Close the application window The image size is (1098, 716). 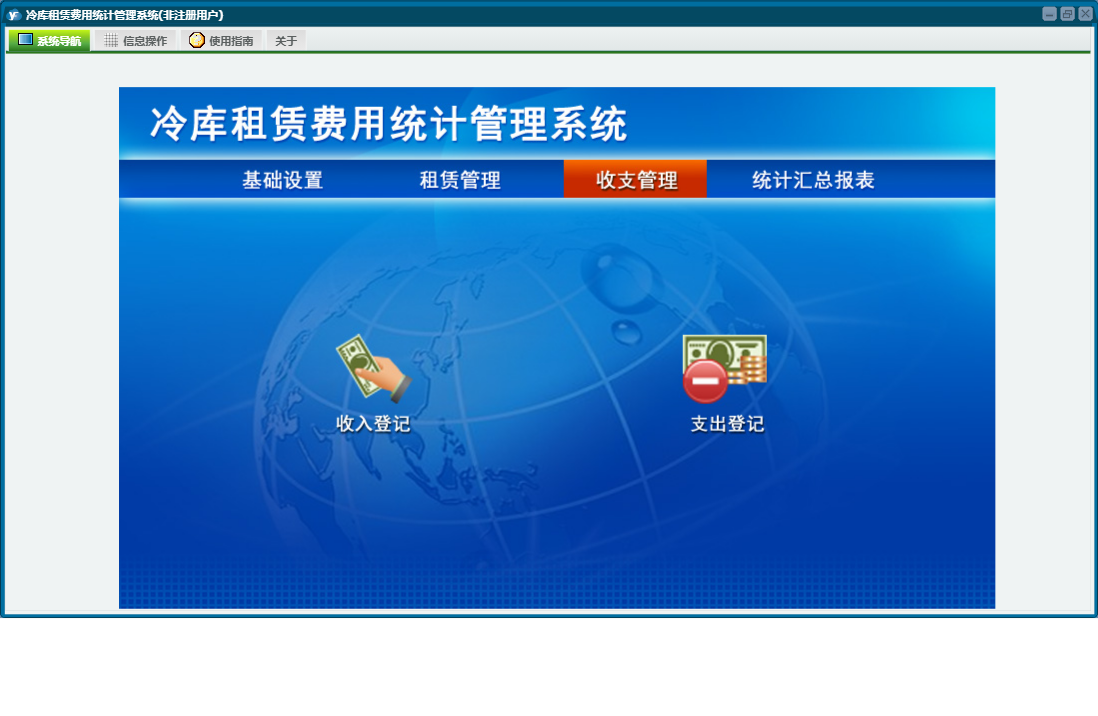(x=1085, y=14)
